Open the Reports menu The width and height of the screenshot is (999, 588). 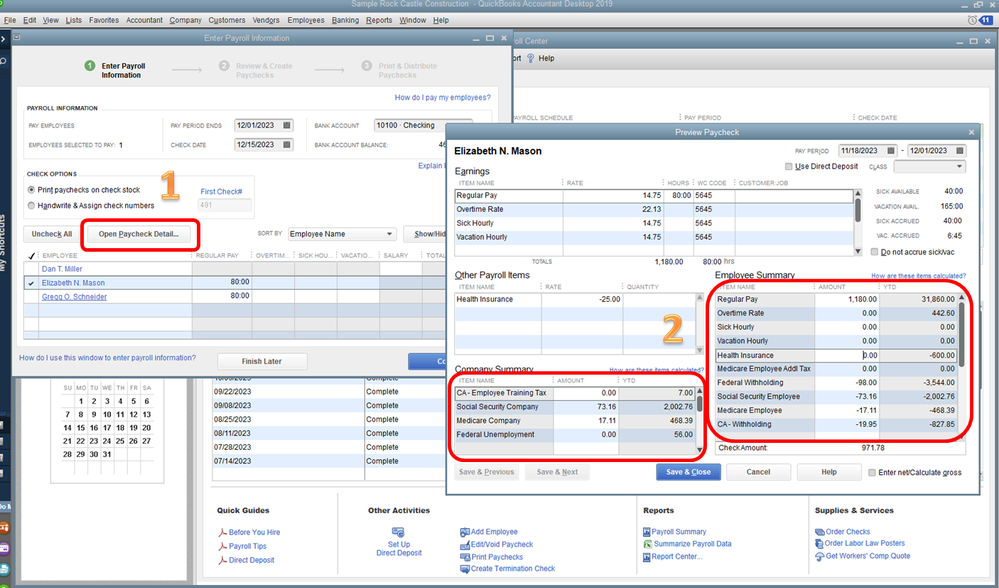click(379, 20)
